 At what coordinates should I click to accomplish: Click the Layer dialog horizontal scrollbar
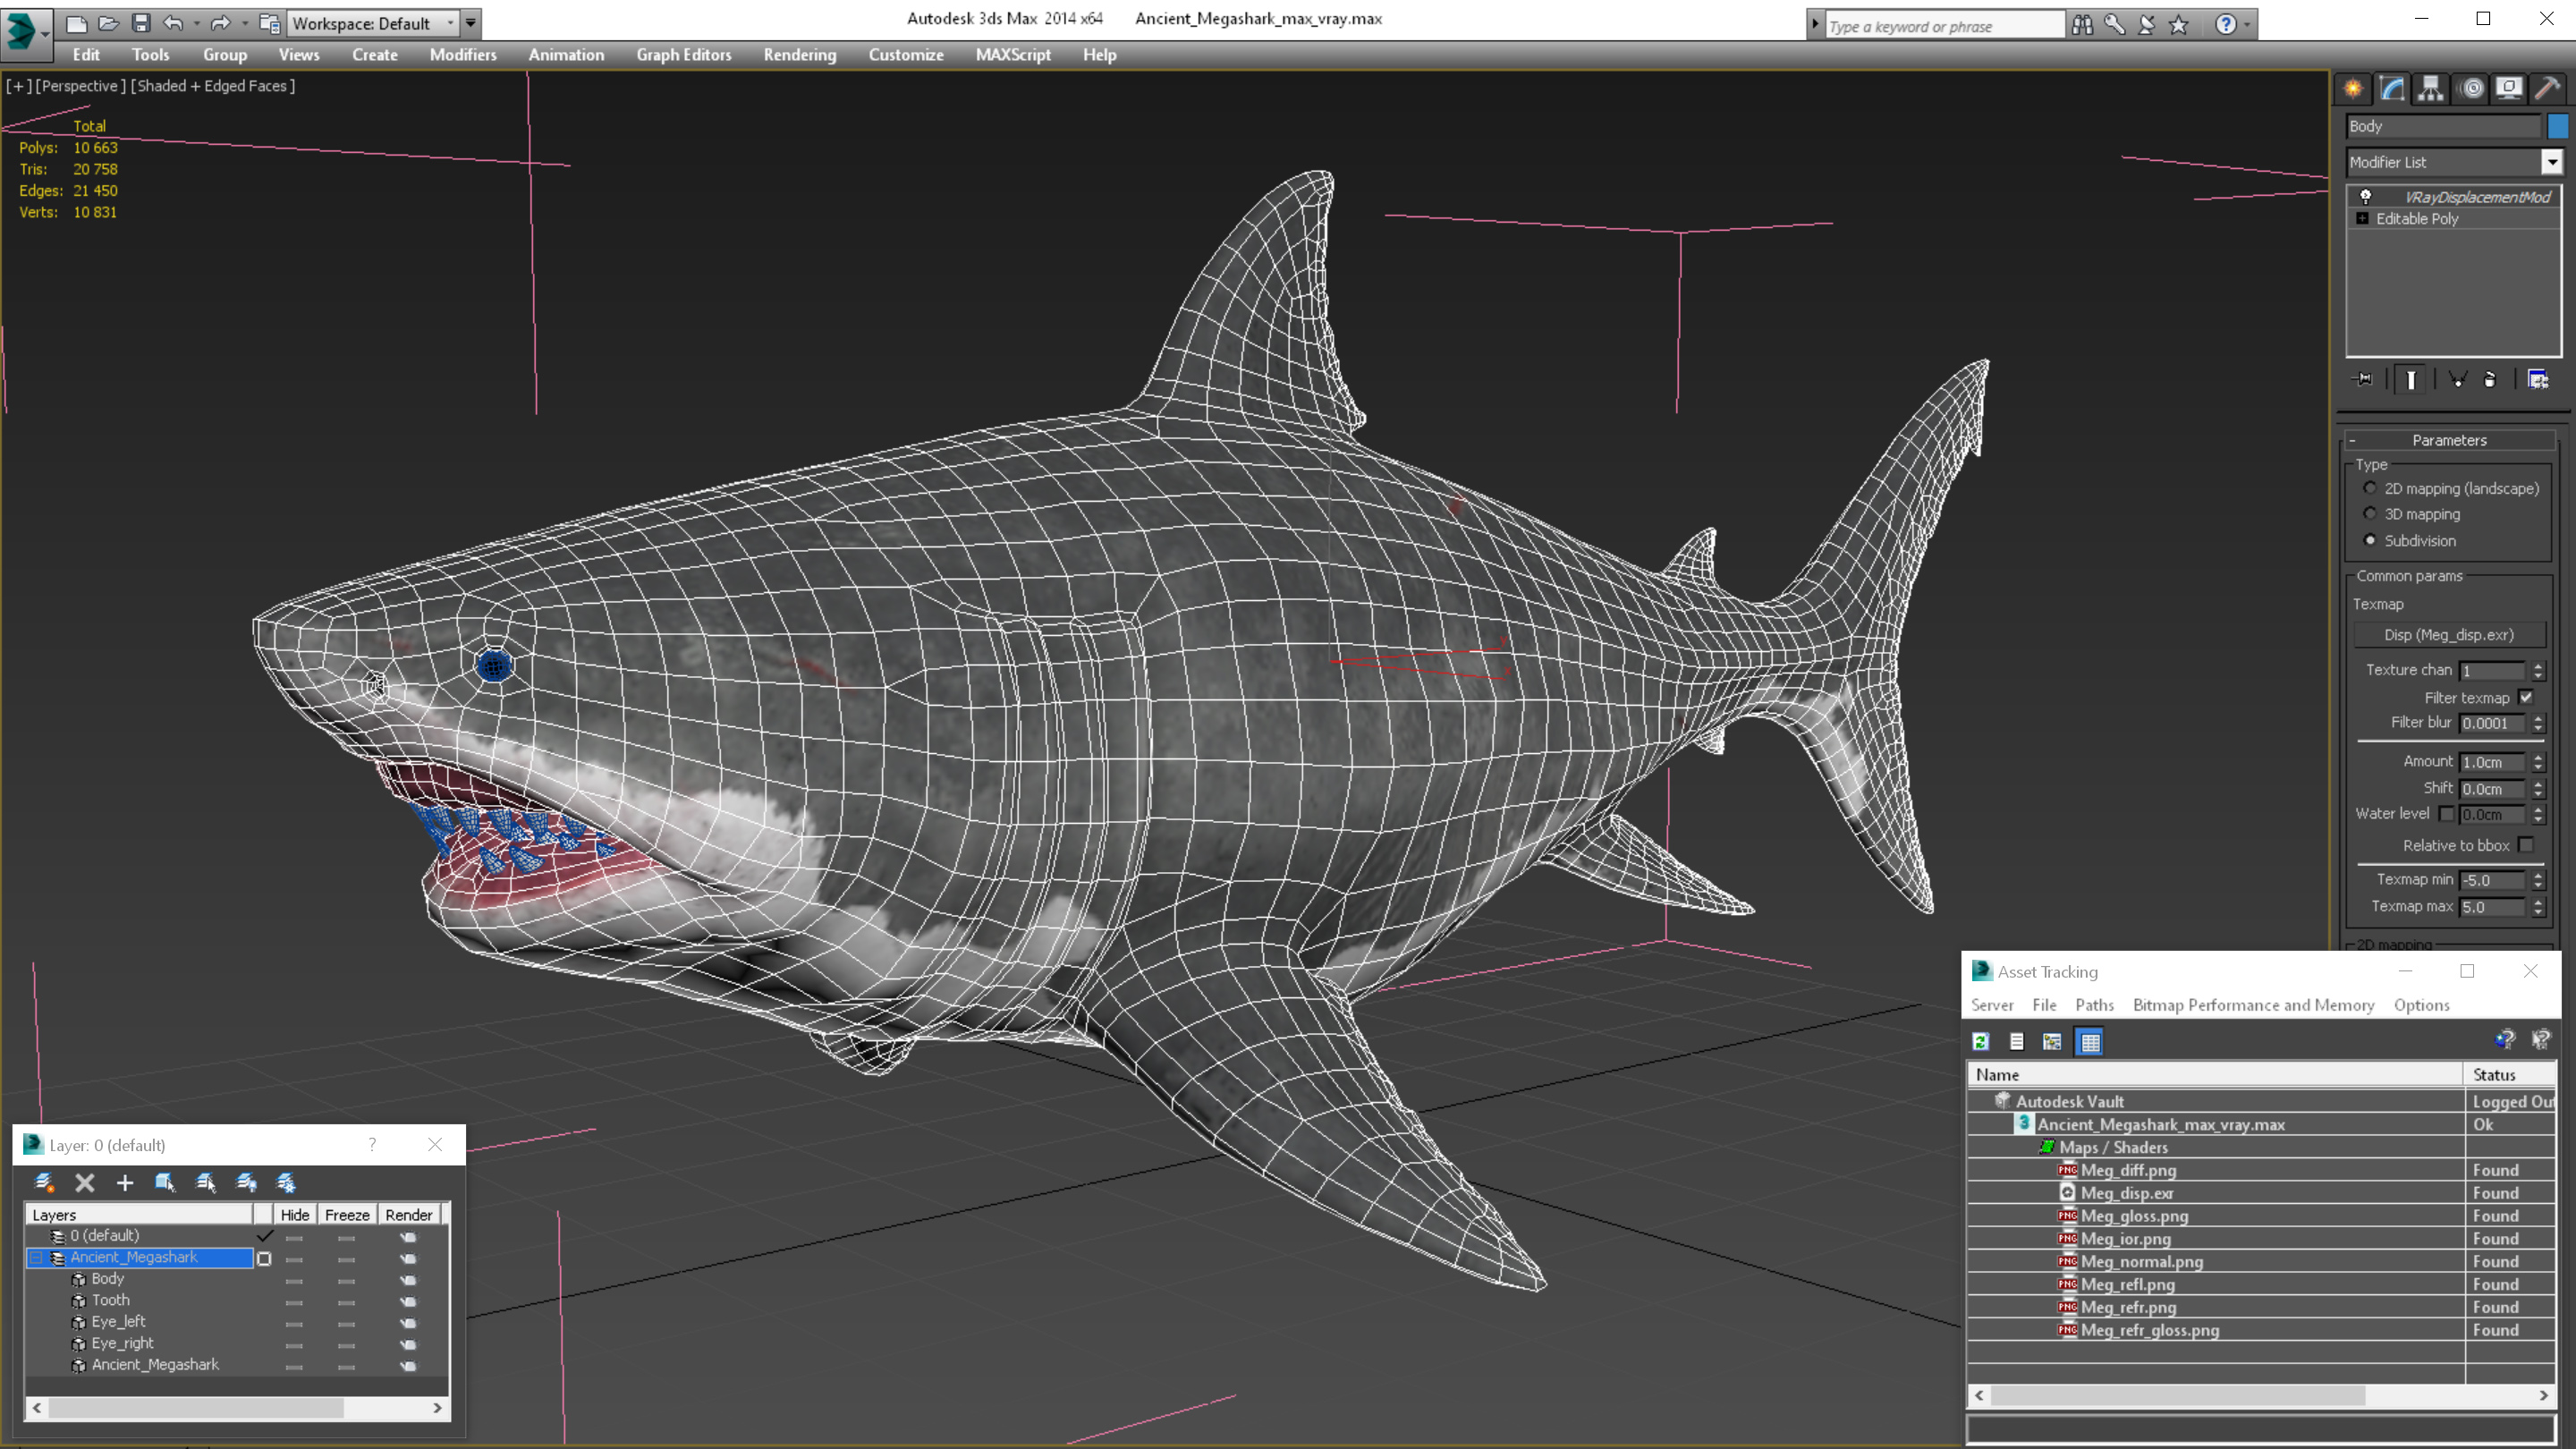point(237,1408)
